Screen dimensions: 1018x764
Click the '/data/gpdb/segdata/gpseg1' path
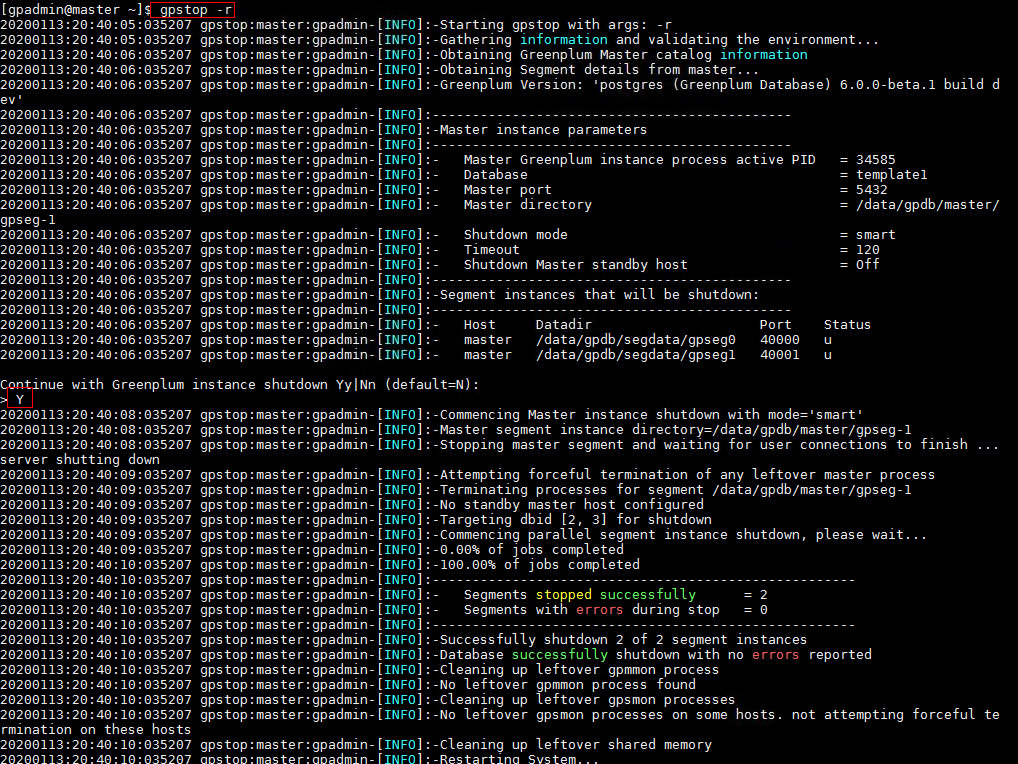pos(636,354)
